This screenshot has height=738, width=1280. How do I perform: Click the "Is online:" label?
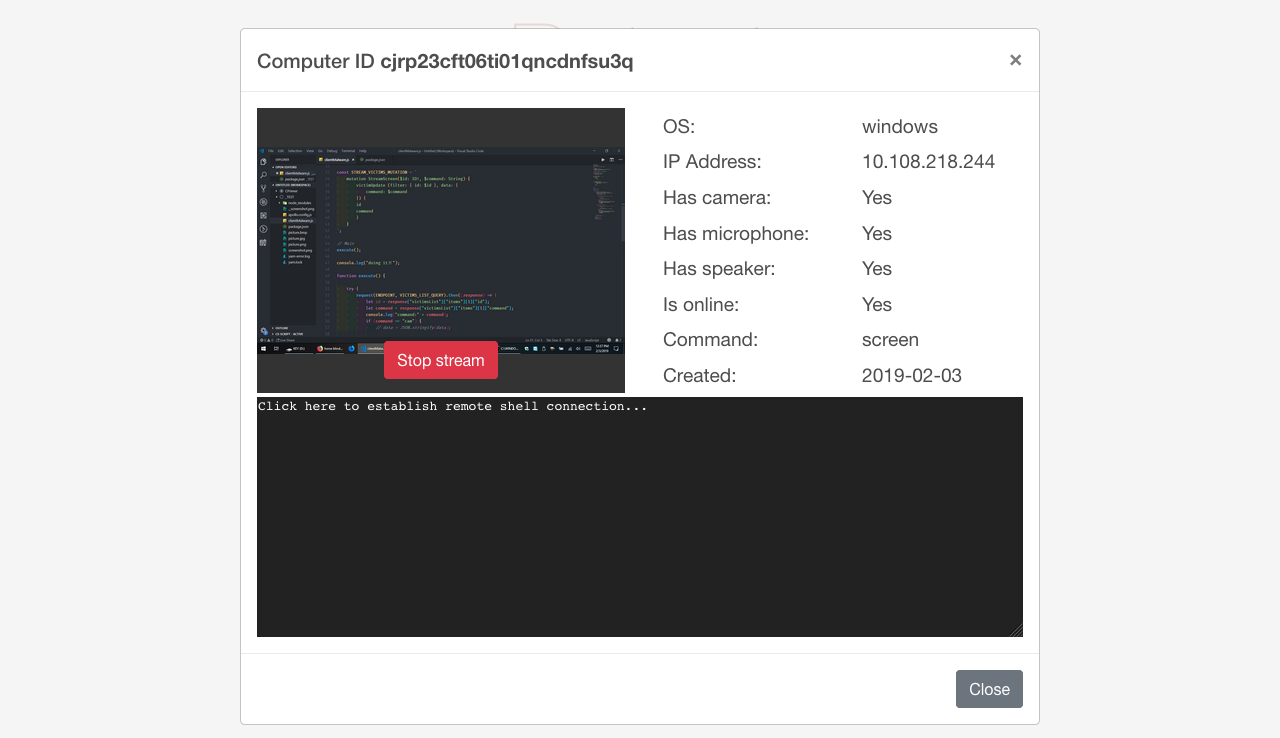point(701,305)
